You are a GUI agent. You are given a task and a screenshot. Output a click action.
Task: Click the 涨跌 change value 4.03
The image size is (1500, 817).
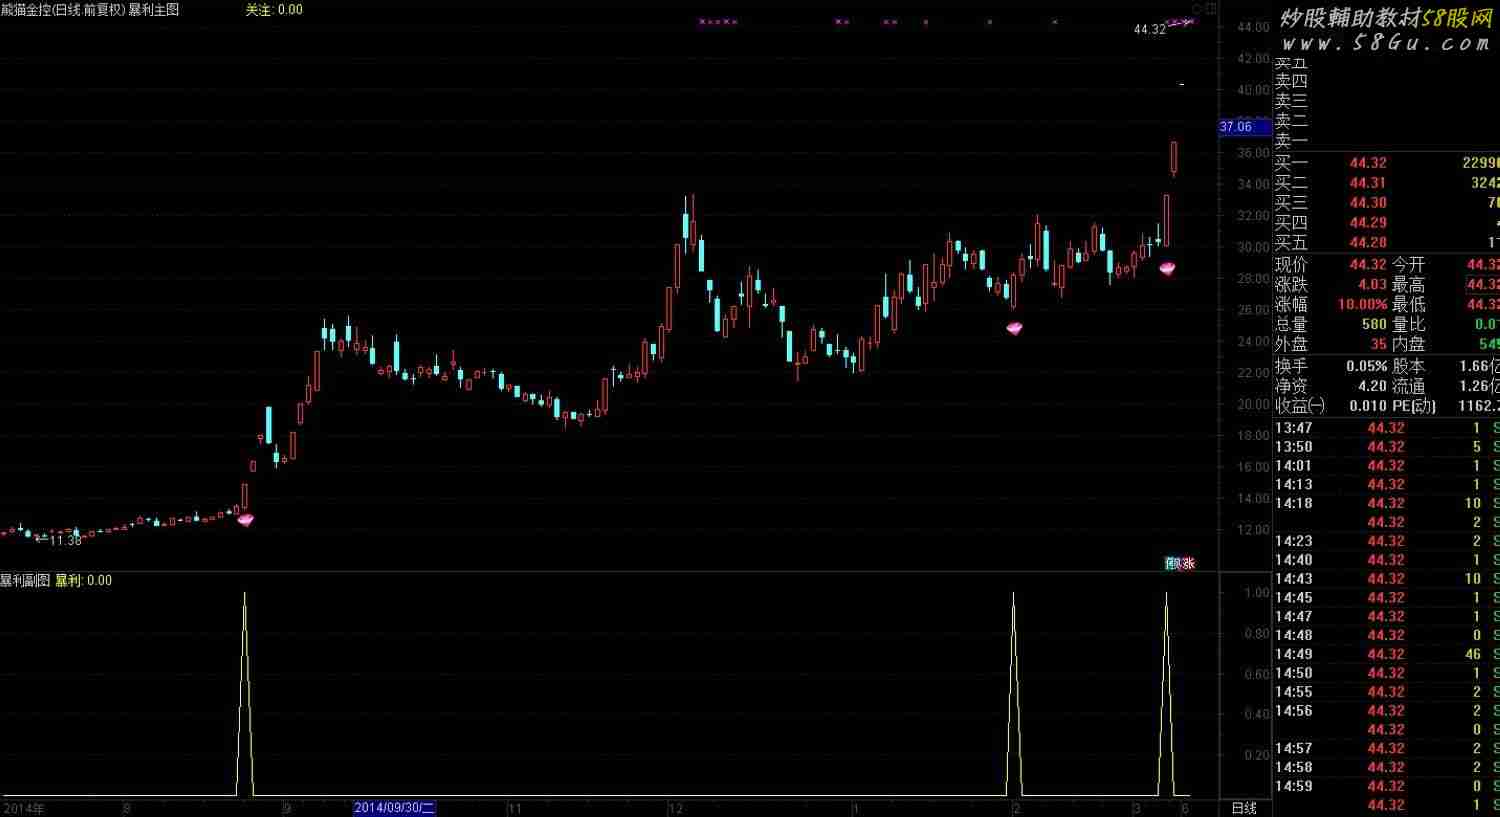pyautogui.click(x=1372, y=285)
